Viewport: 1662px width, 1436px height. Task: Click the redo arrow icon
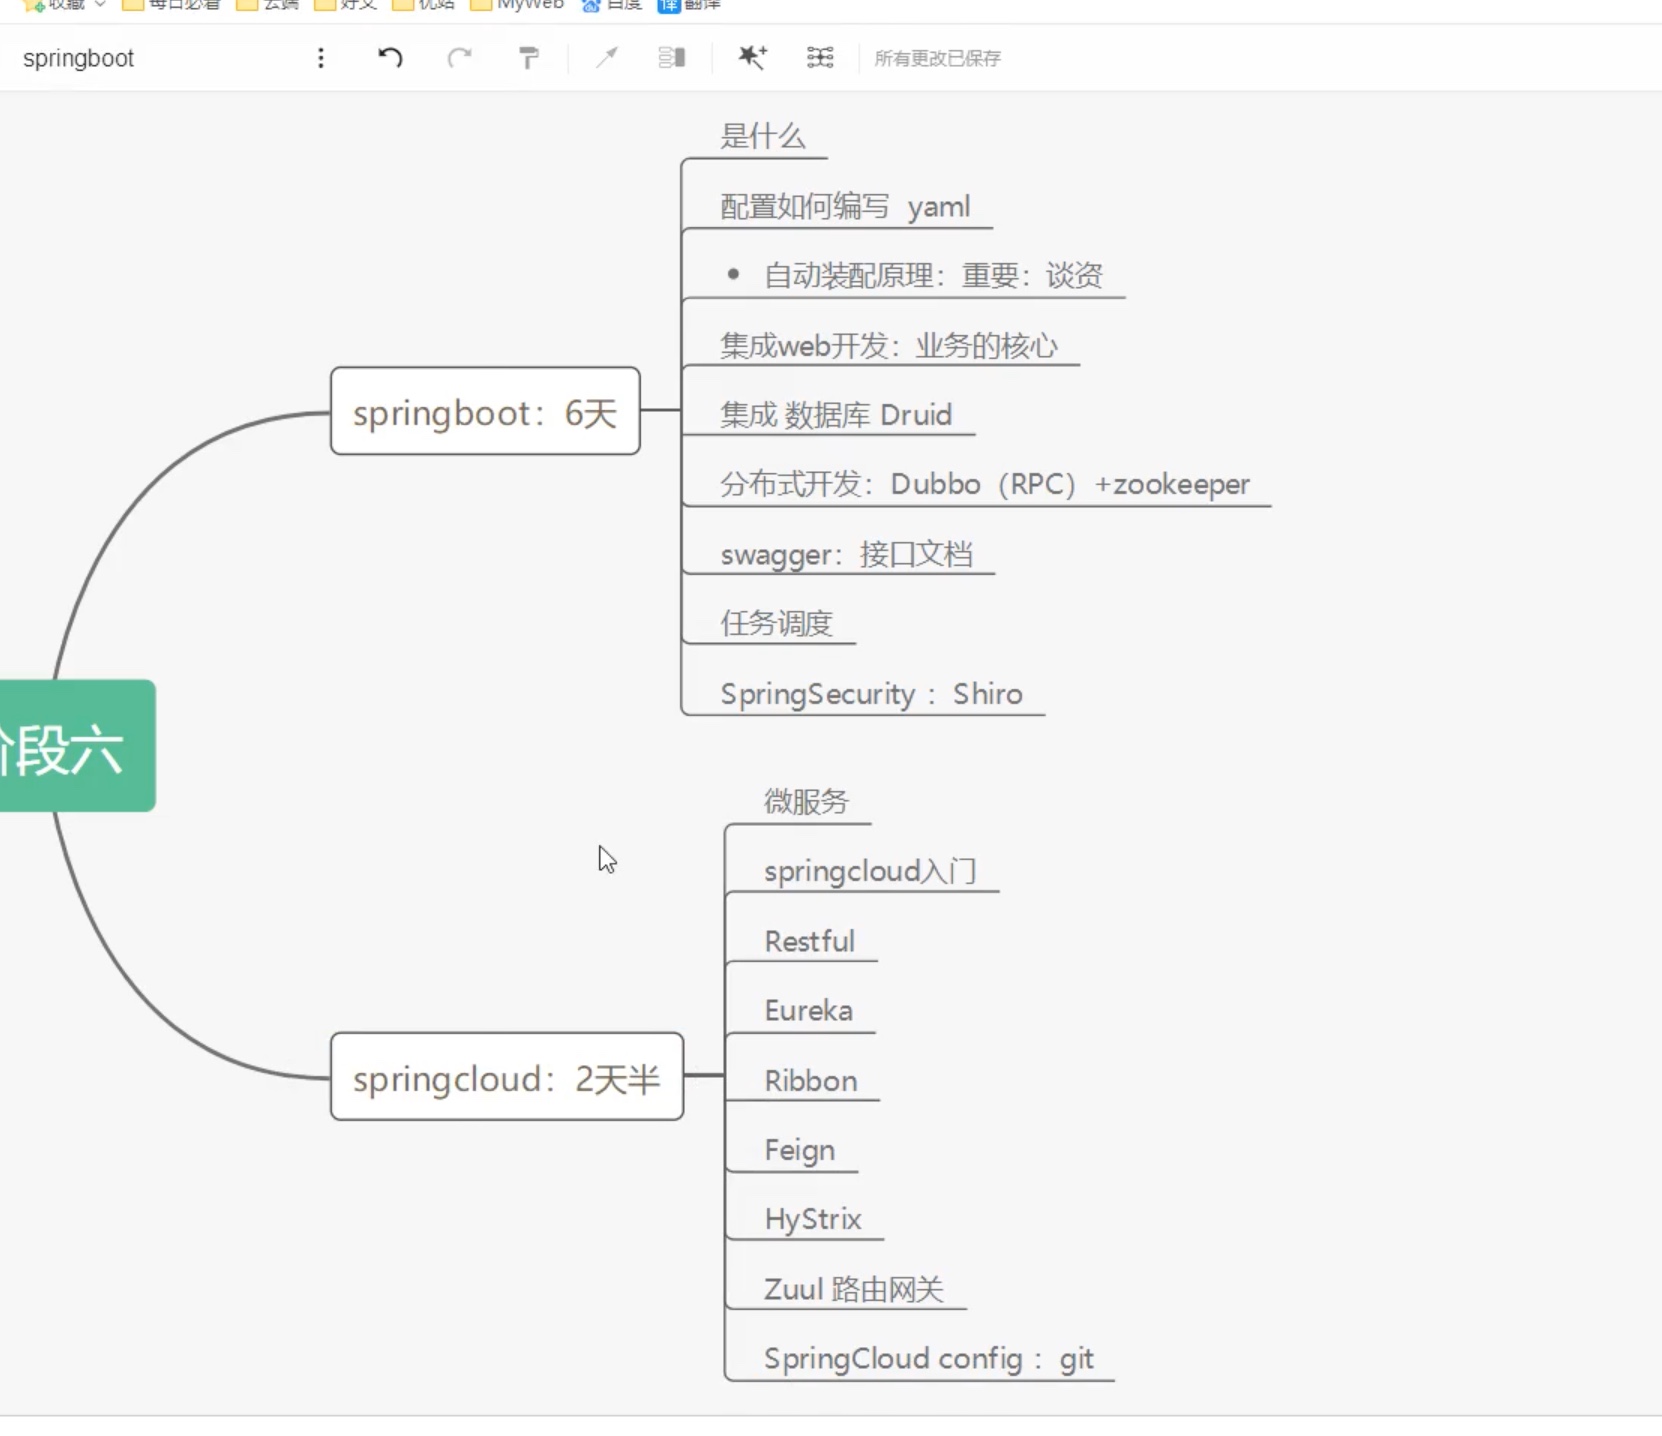pos(459,58)
